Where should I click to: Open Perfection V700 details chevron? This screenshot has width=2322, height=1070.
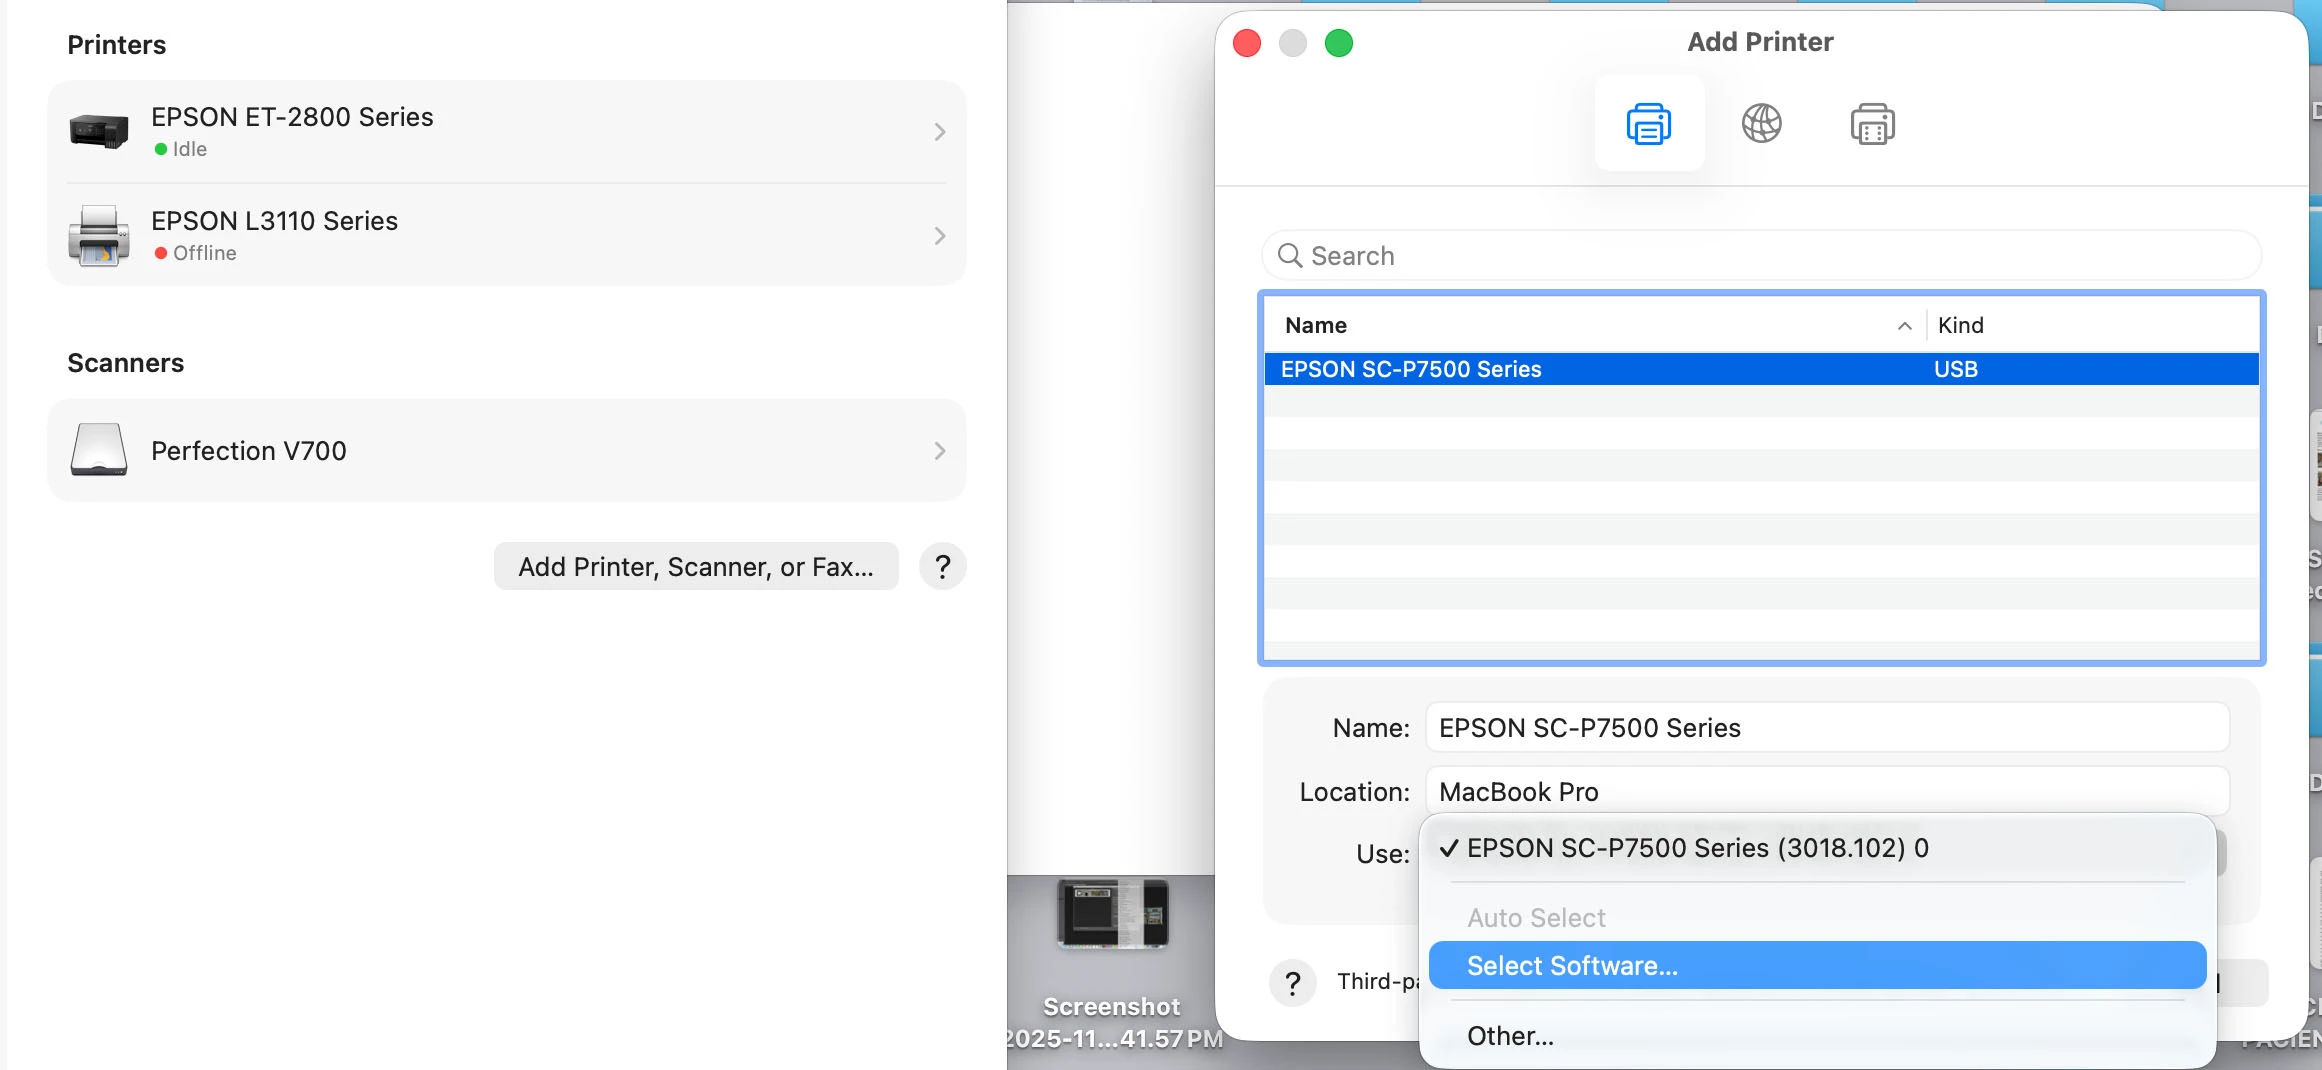coord(939,451)
